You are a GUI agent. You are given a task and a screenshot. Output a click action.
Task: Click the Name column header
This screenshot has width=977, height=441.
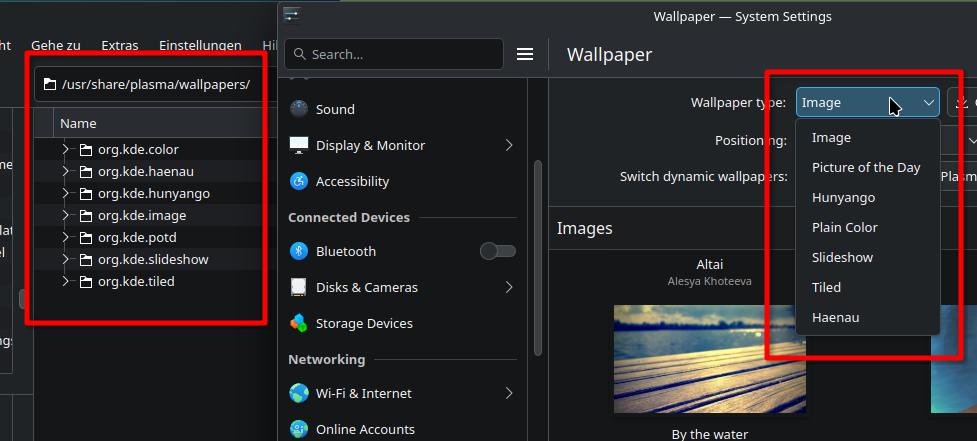(x=78, y=123)
